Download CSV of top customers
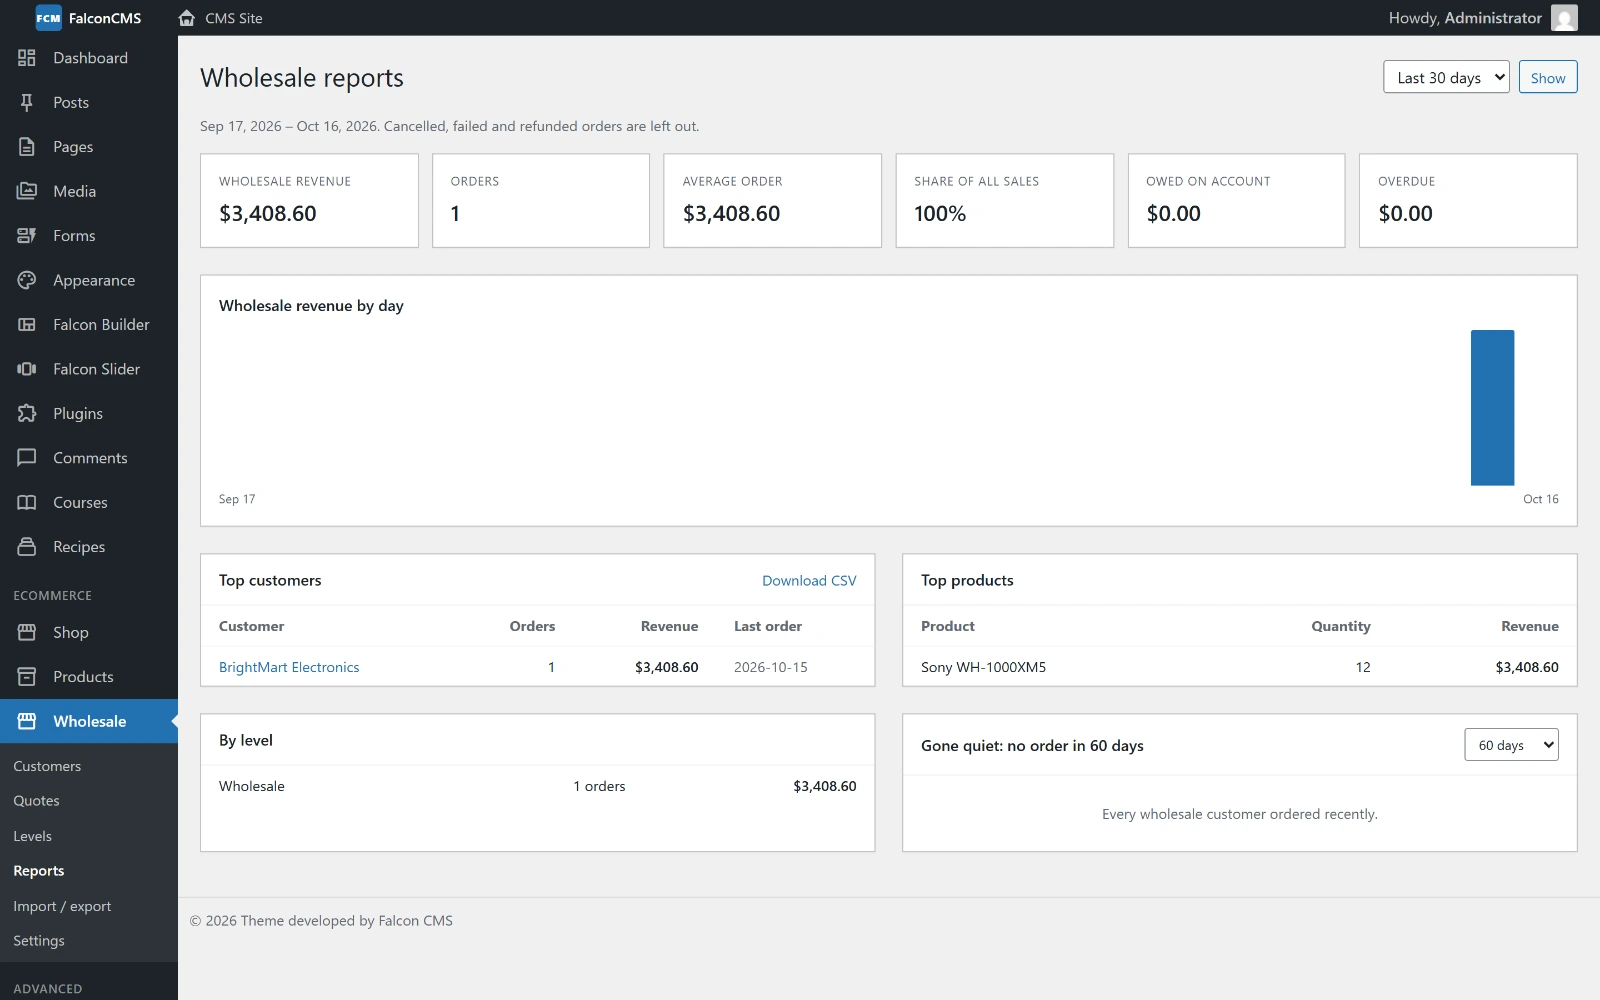Image resolution: width=1600 pixels, height=1000 pixels. pos(809,581)
